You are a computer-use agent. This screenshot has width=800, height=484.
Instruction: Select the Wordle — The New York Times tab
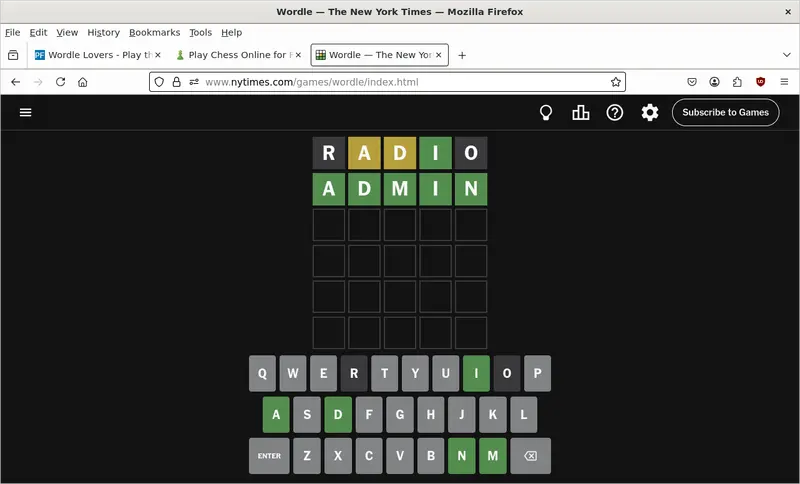pos(380,55)
